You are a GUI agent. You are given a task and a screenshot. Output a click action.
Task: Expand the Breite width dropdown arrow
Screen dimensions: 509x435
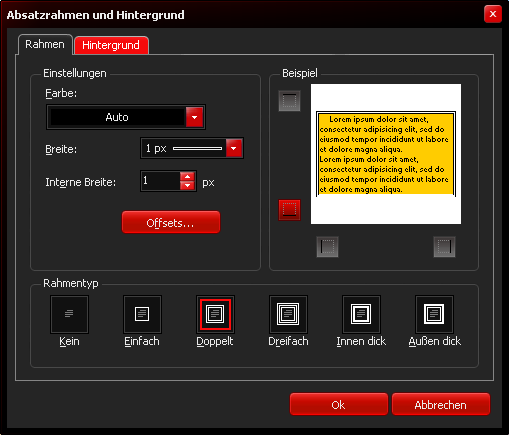234,148
